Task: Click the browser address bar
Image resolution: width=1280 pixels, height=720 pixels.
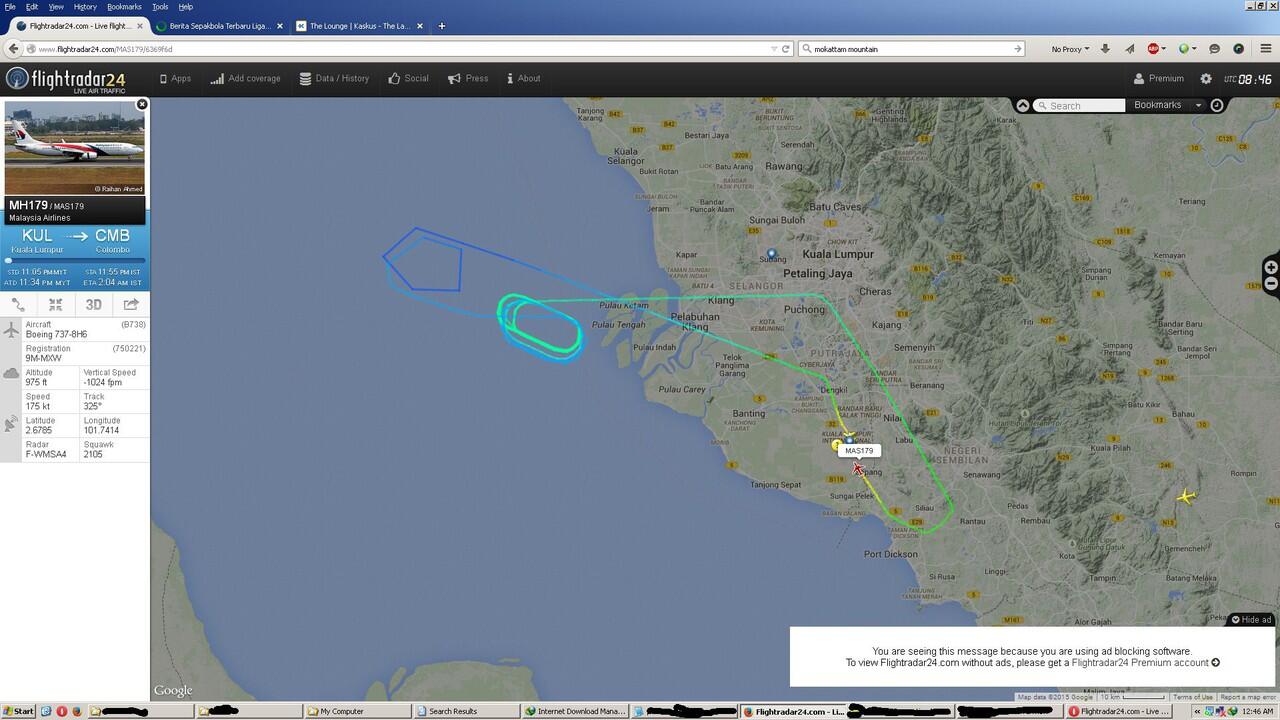Action: click(x=400, y=49)
